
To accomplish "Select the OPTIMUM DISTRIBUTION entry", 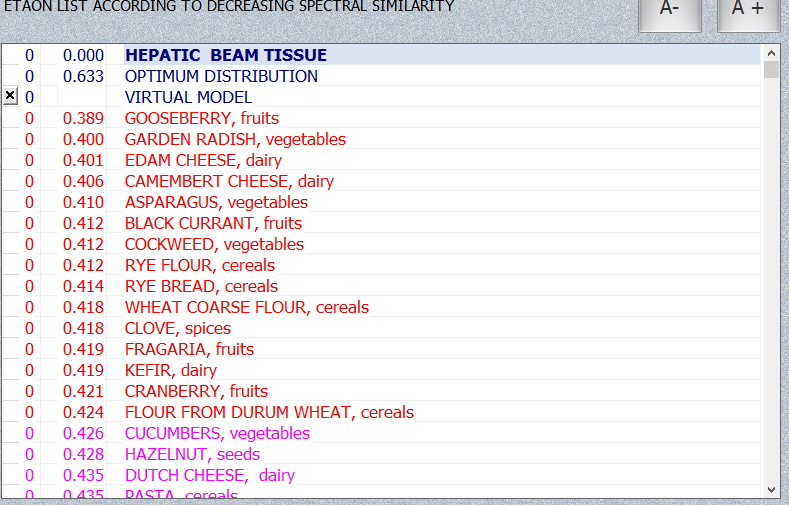I will [221, 76].
